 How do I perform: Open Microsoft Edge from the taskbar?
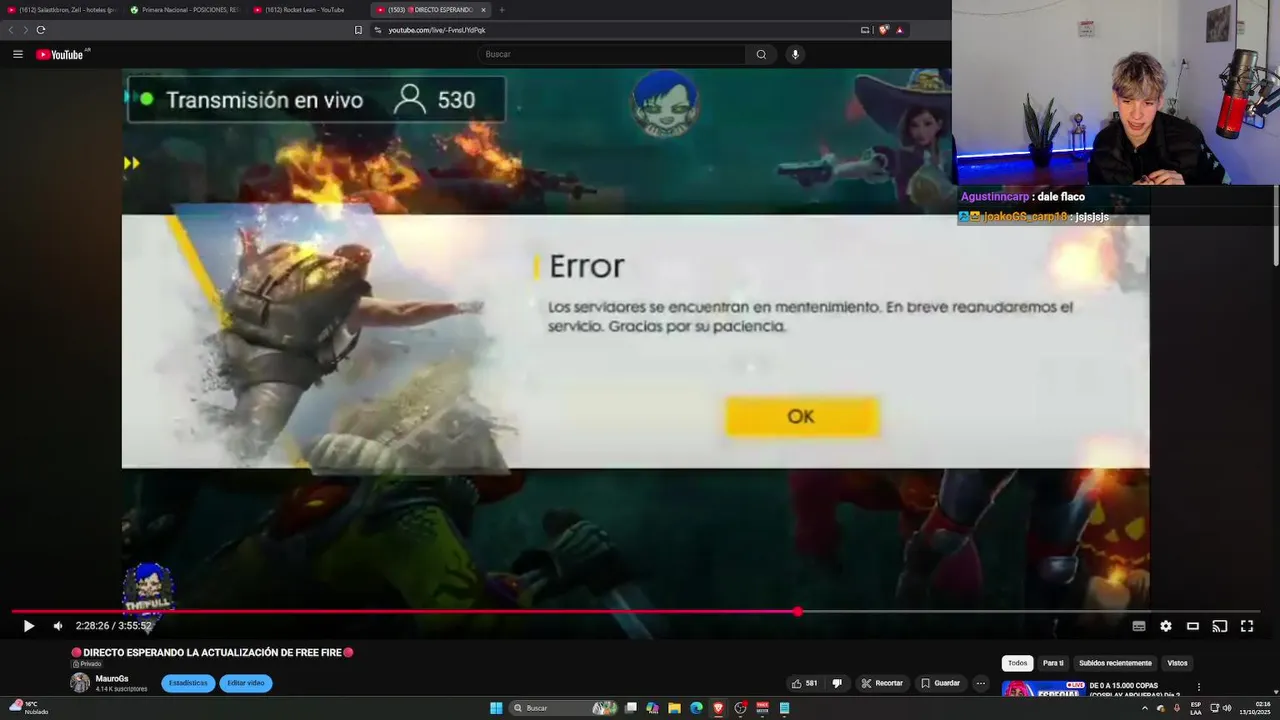click(x=696, y=708)
